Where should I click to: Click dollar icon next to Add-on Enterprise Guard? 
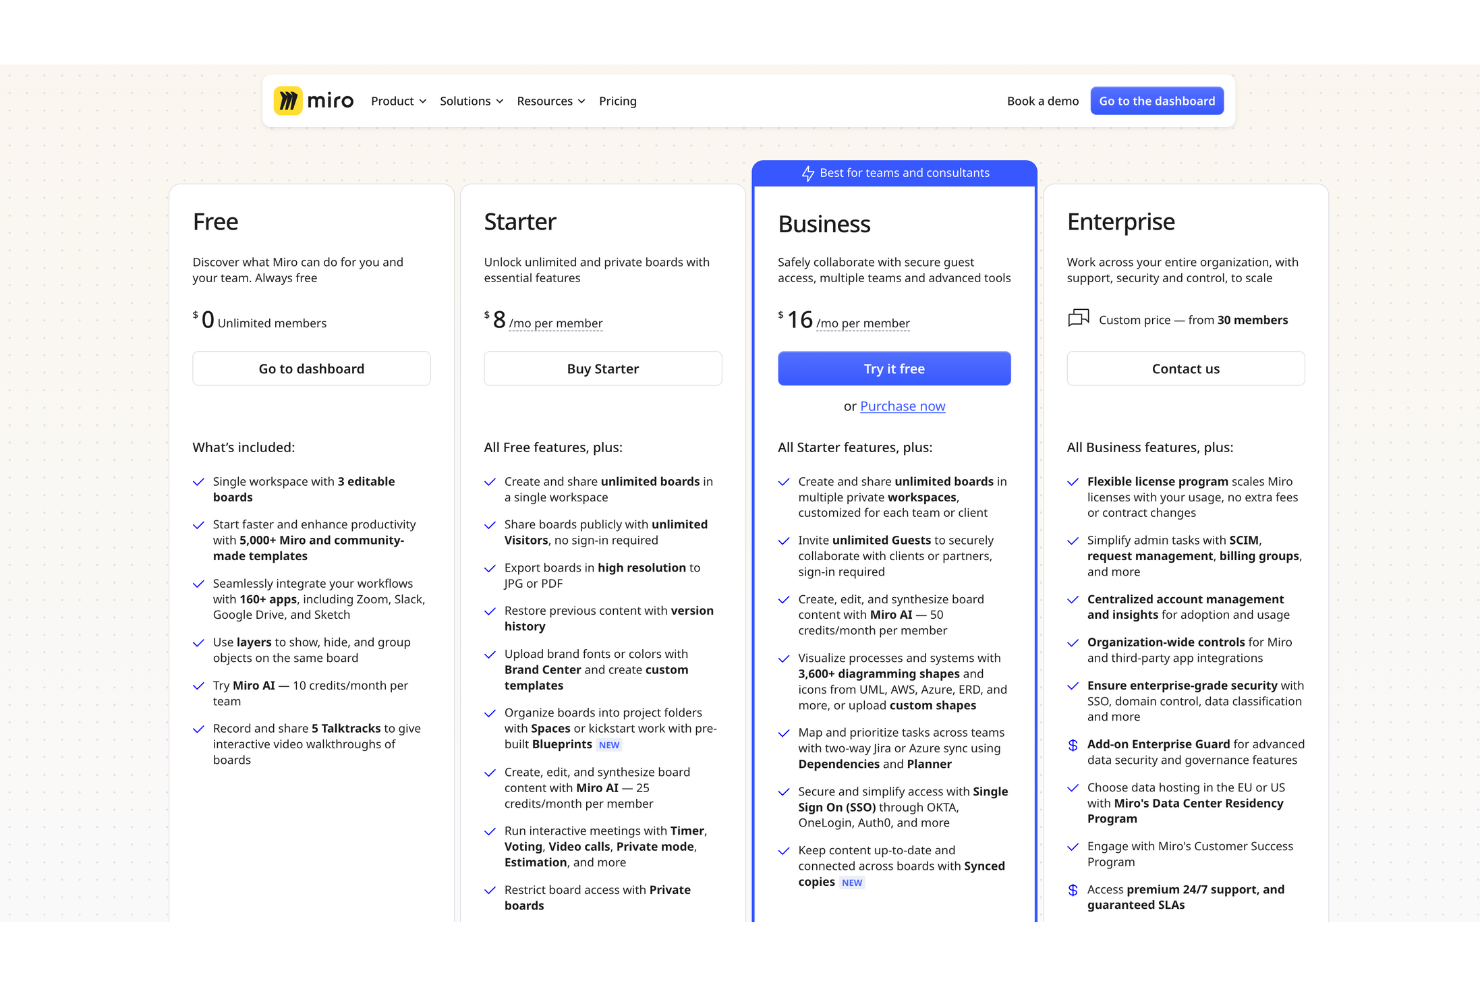coord(1073,745)
